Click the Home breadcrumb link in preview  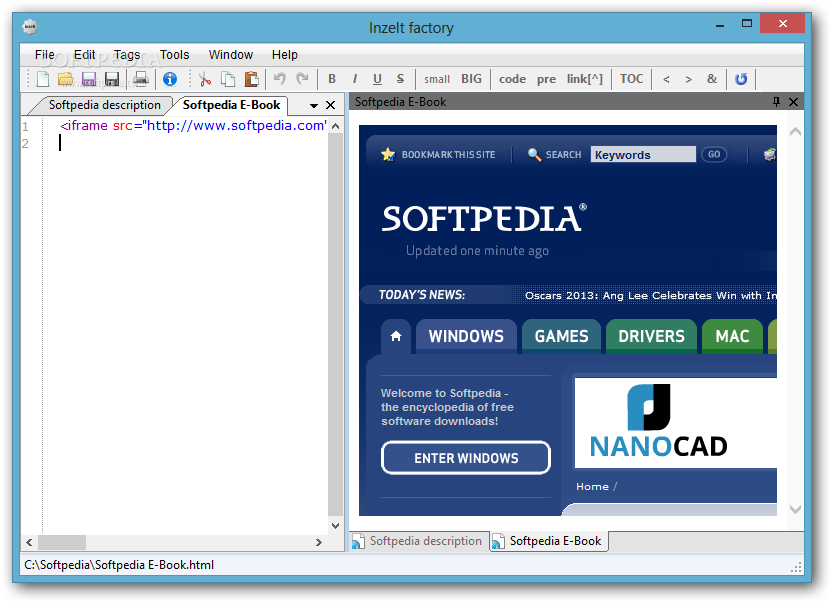pyautogui.click(x=592, y=487)
